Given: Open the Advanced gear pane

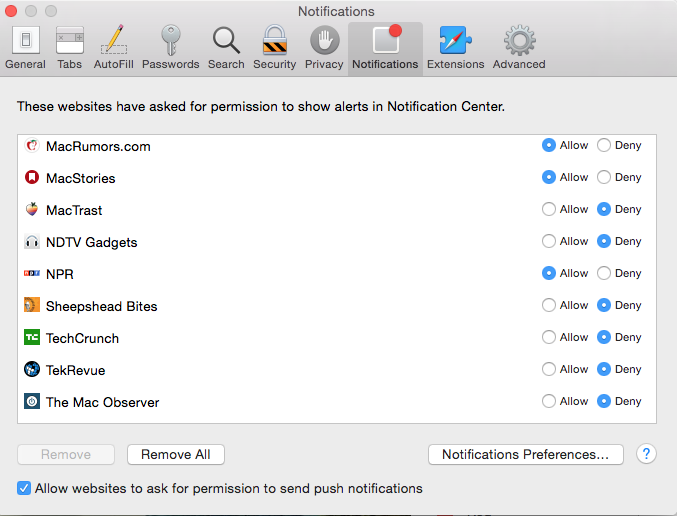Looking at the screenshot, I should 519,48.
